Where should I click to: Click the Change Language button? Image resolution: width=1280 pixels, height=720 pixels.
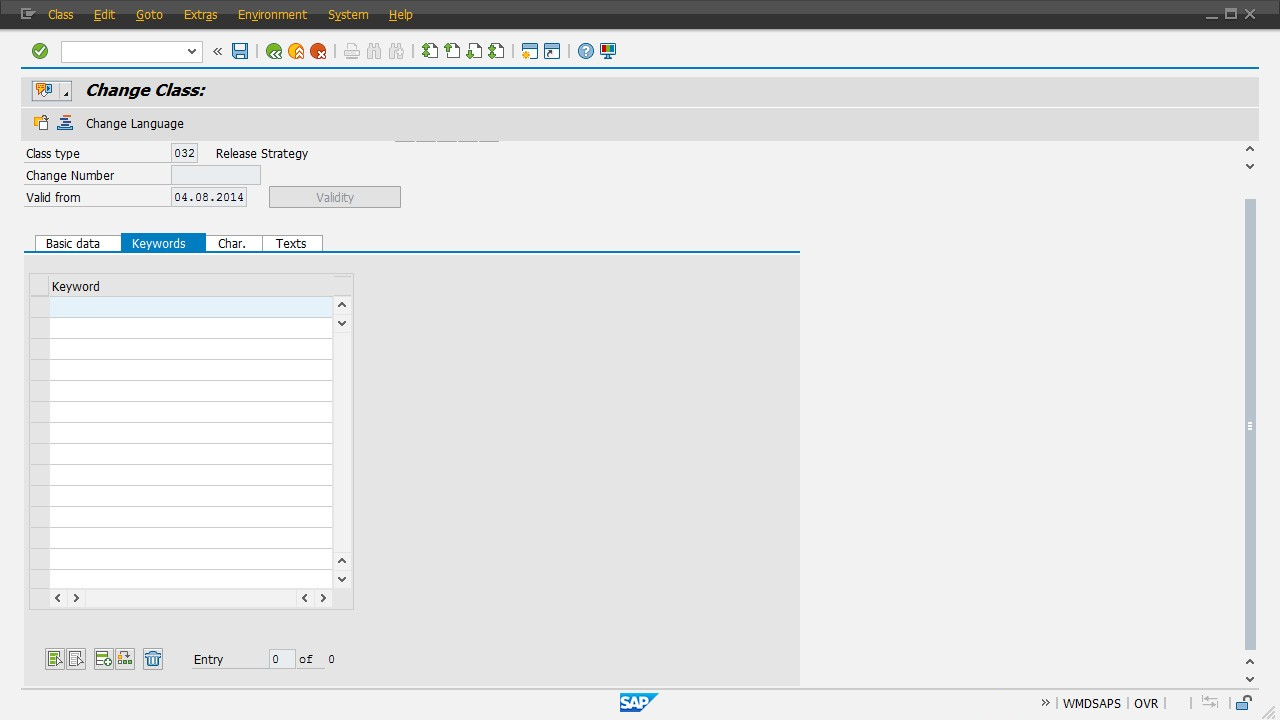[x=134, y=123]
